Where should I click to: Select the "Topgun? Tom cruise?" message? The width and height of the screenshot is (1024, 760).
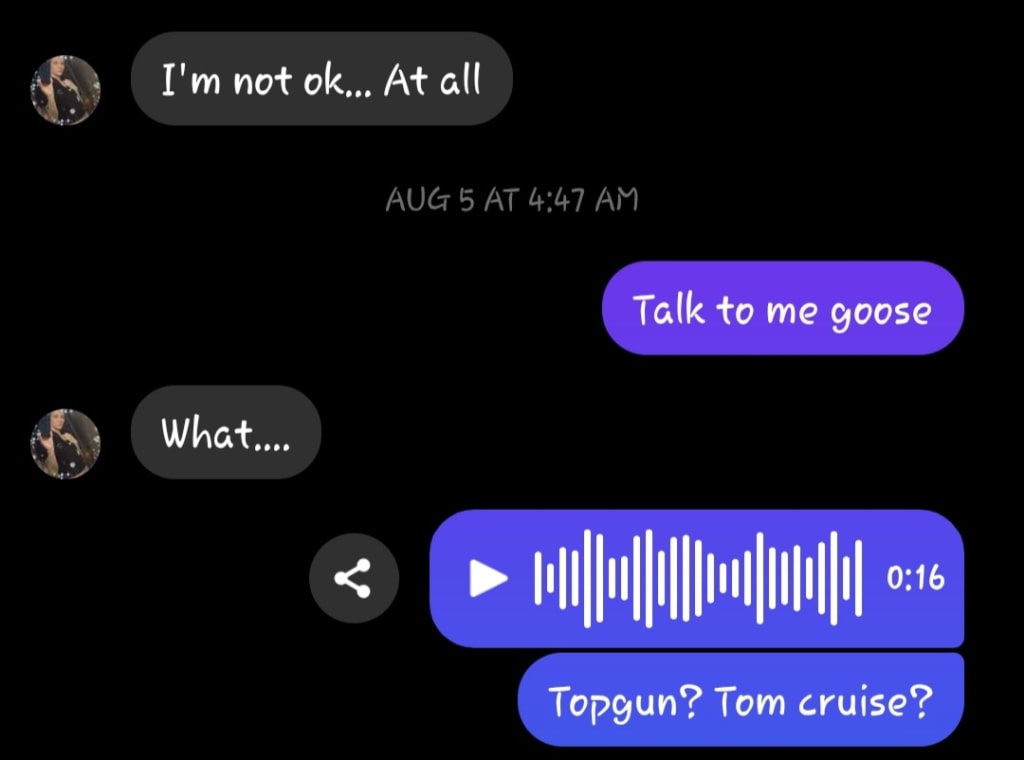pos(741,699)
